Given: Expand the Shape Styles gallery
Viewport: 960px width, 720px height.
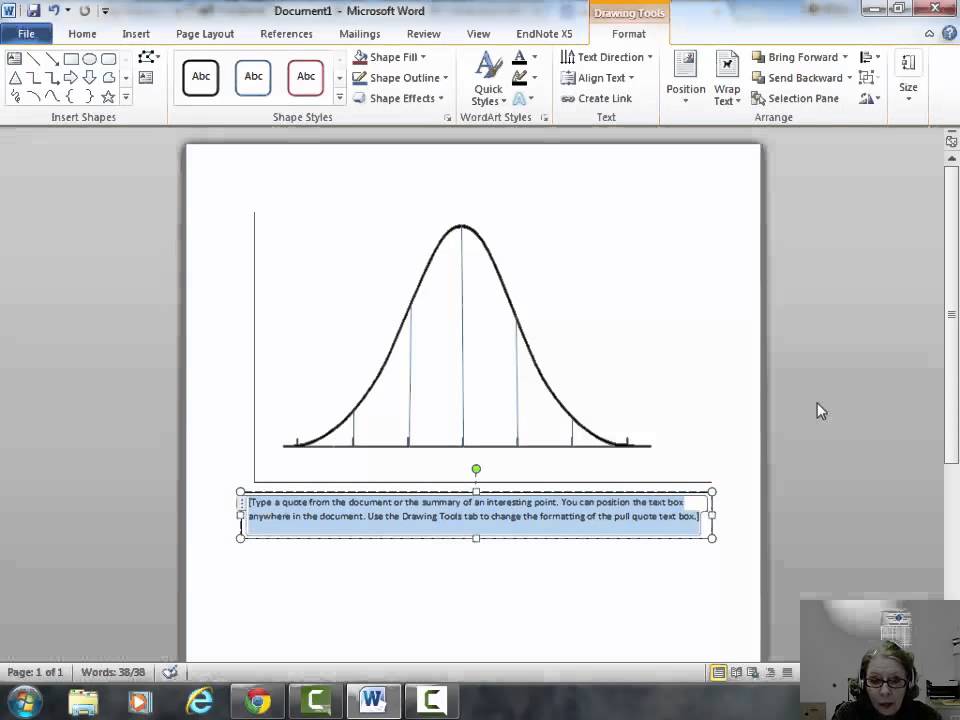Looking at the screenshot, I should tap(339, 97).
